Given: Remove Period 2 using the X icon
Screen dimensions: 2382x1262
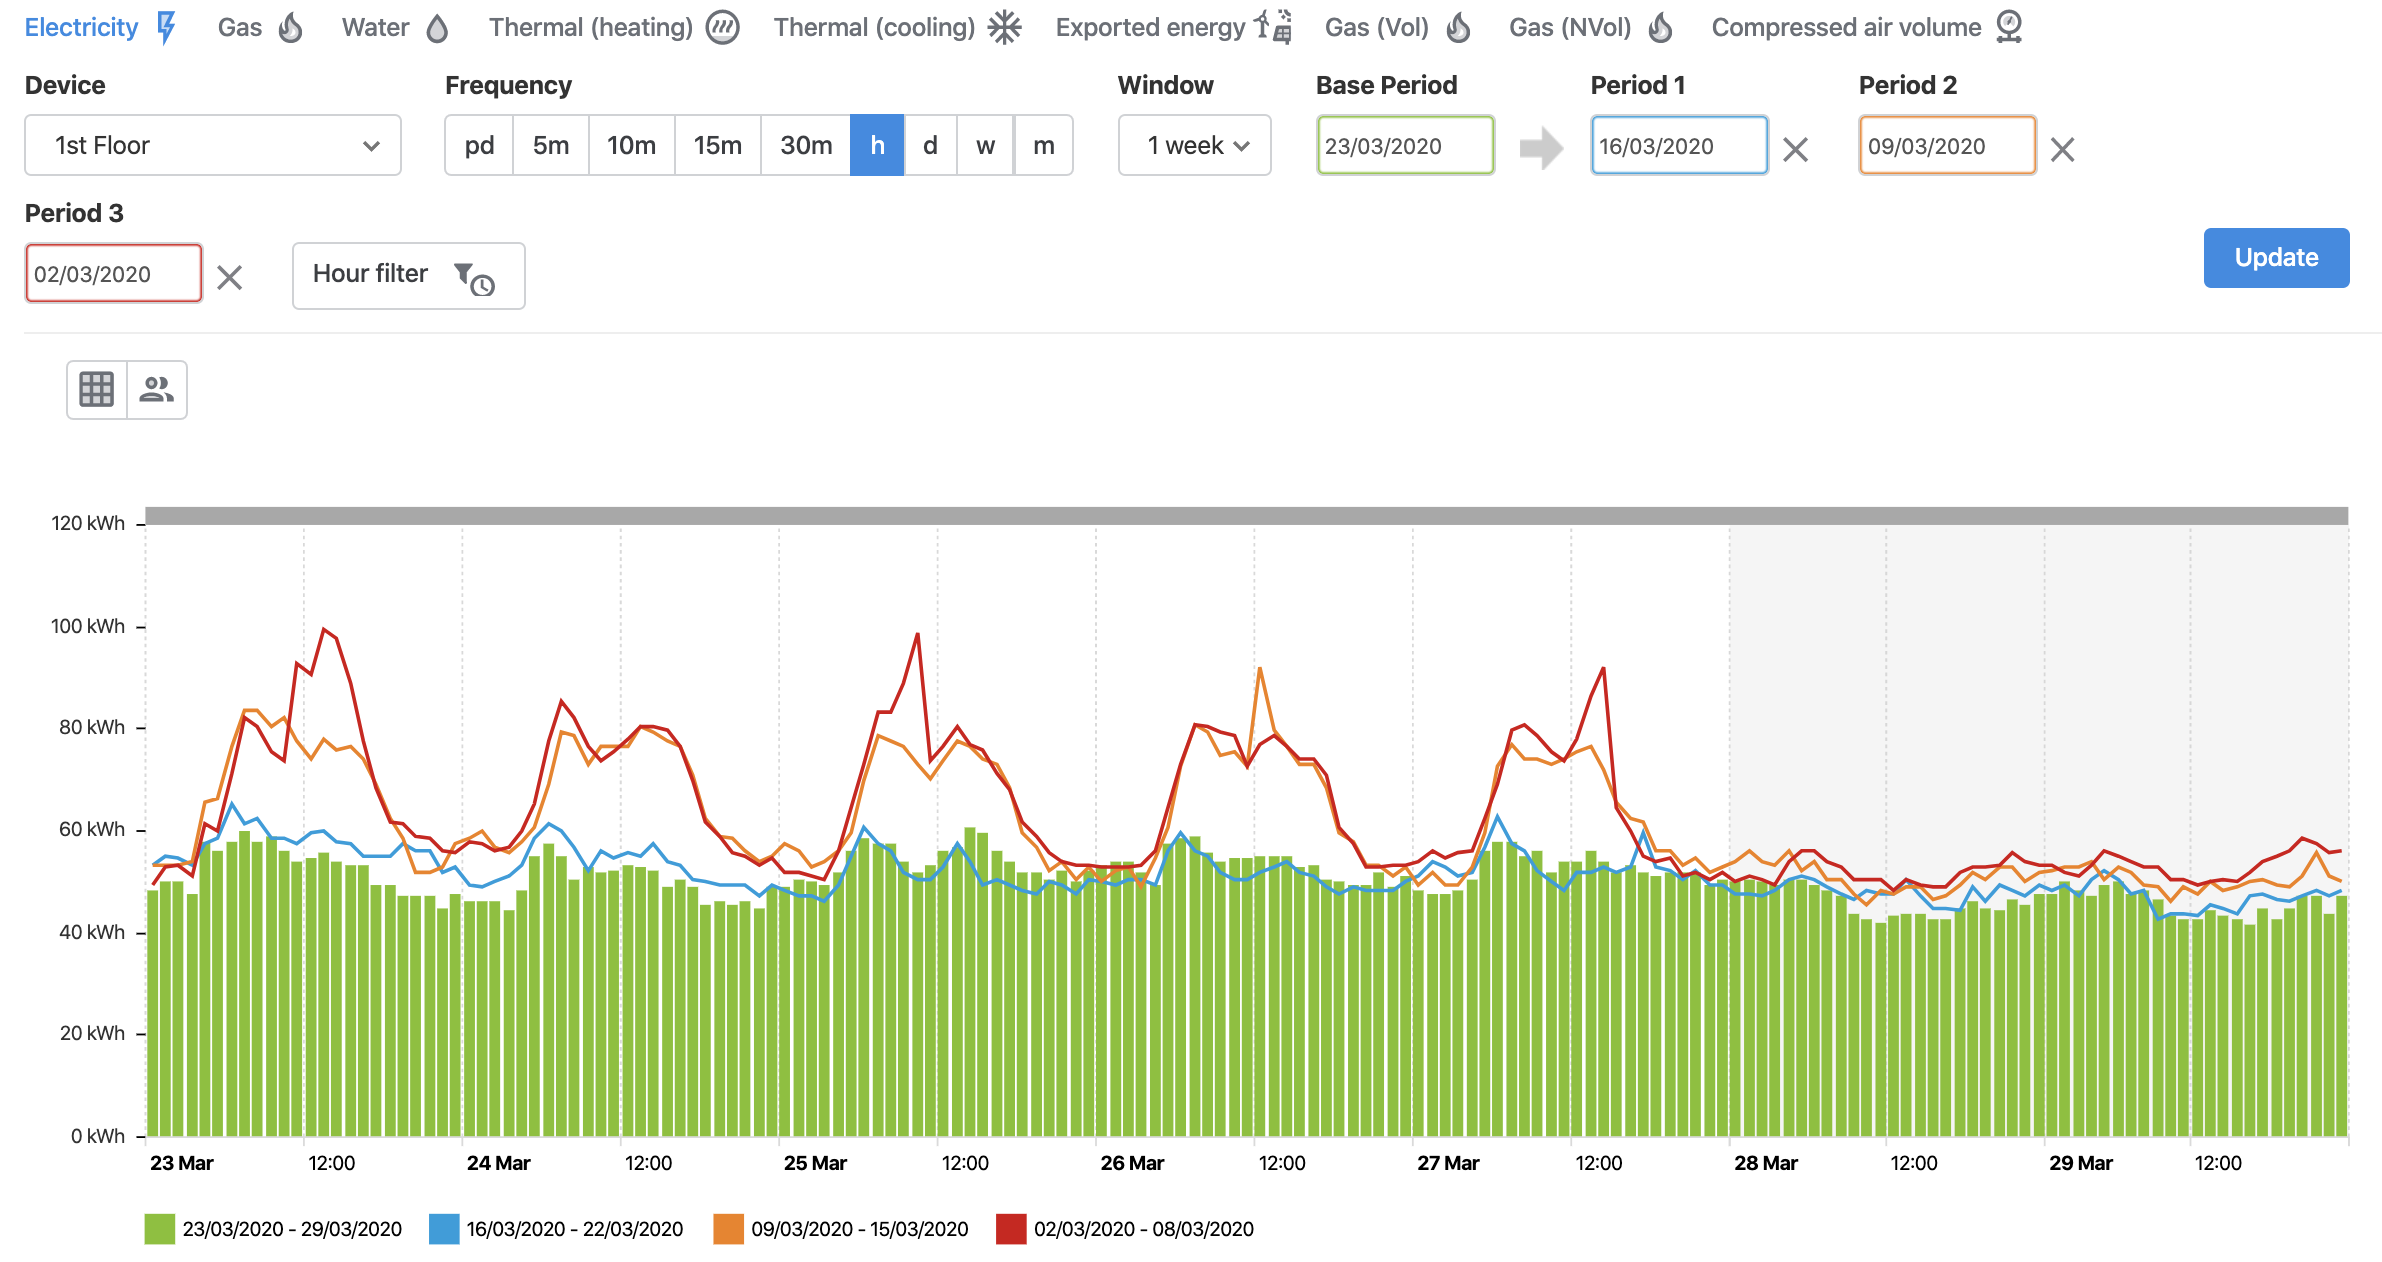Looking at the screenshot, I should point(2062,150).
